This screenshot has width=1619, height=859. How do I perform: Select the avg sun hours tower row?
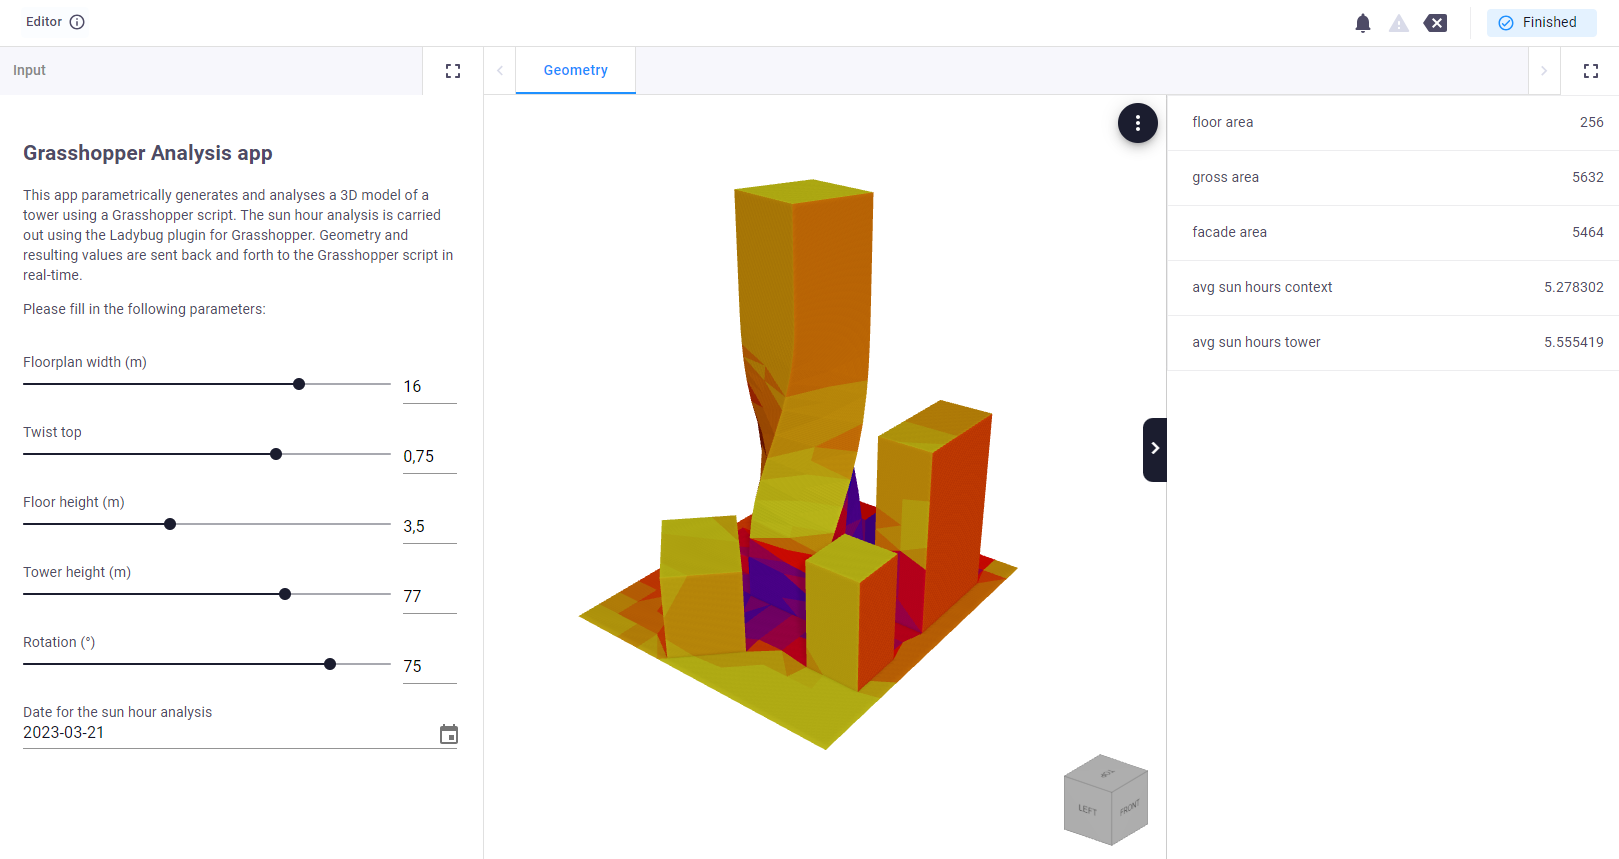(x=1393, y=343)
